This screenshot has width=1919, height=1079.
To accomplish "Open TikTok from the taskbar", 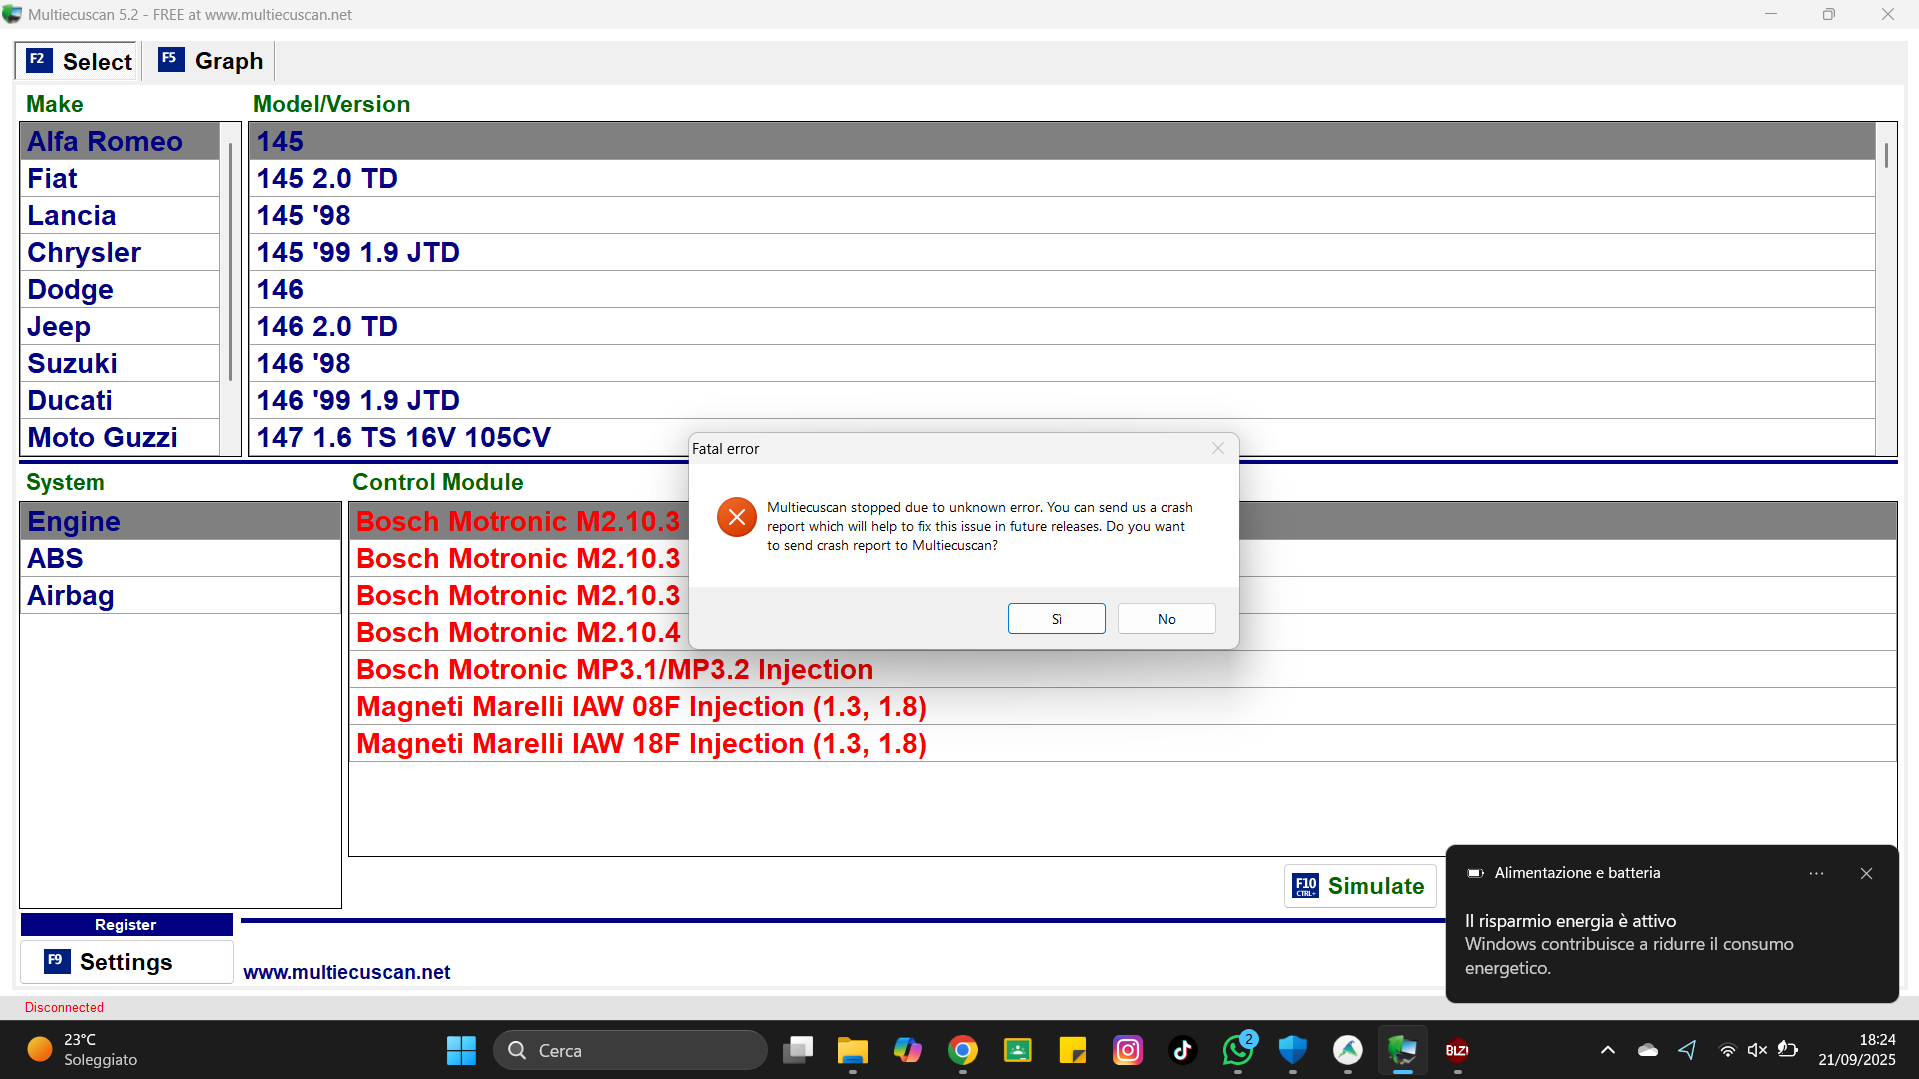I will 1183,1050.
